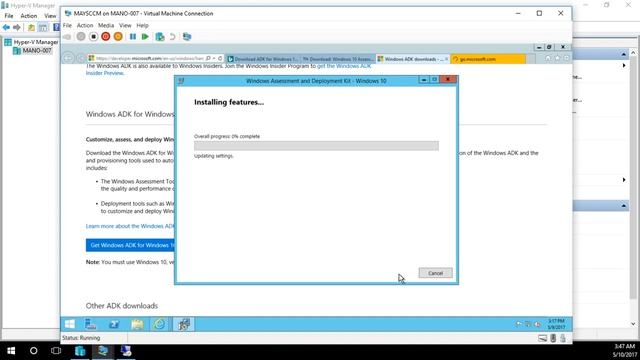This screenshot has height=360, width=640.
Task: Collapse lower Actions pane section in Hyper-V Manager
Action: click(623, 206)
